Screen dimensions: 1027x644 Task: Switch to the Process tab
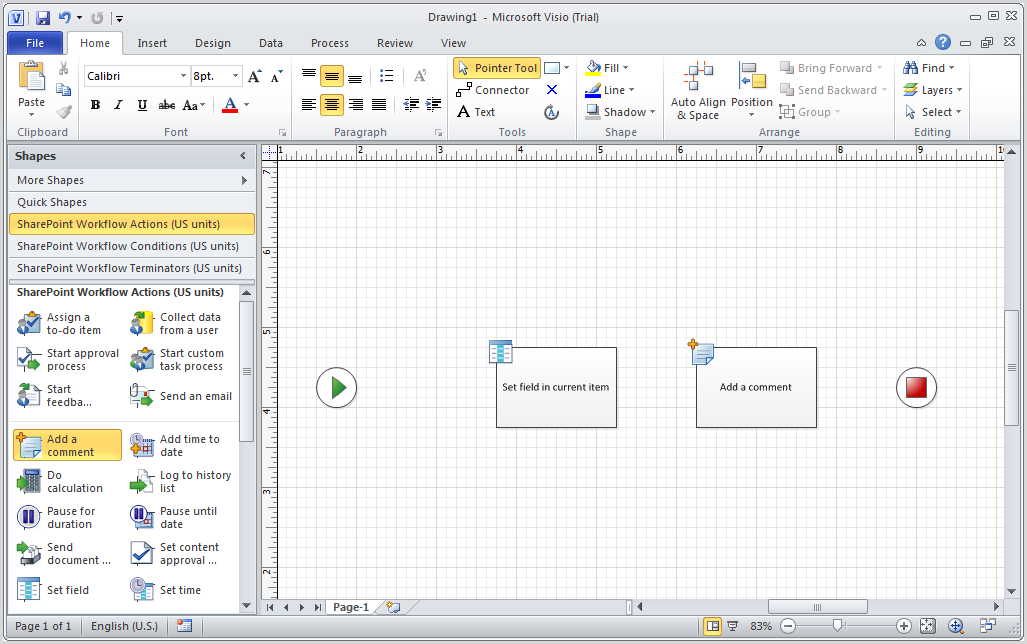[x=329, y=43]
